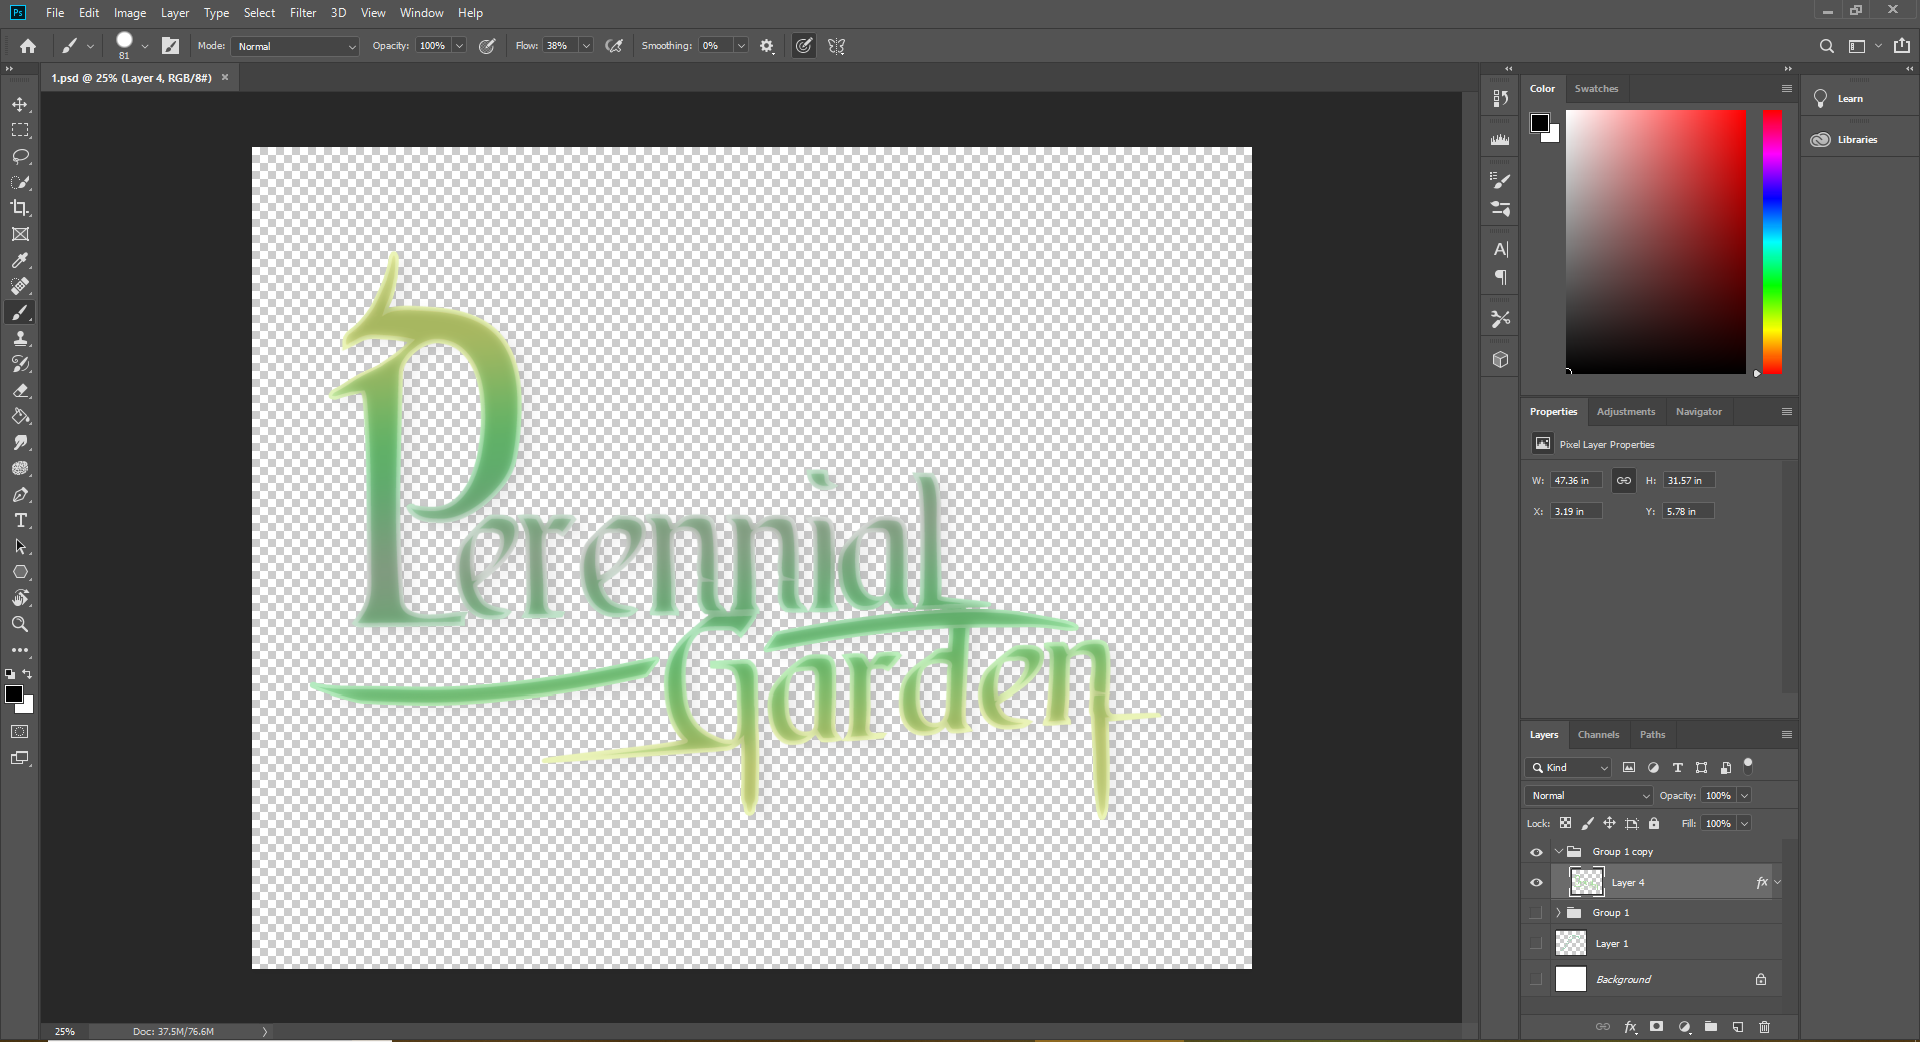
Task: Toggle link between width and height
Action: 1624,481
